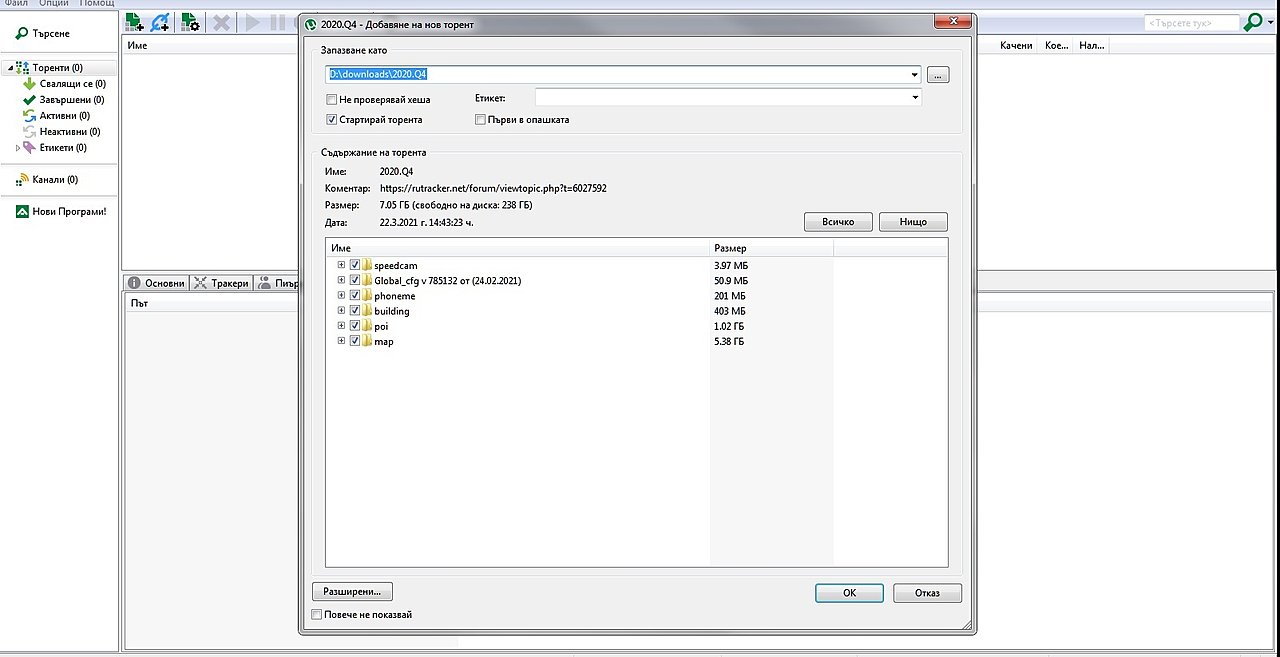Image resolution: width=1280 pixels, height=657 pixels.
Task: Uncheck Стартирай торента checkbox
Action: coord(332,120)
